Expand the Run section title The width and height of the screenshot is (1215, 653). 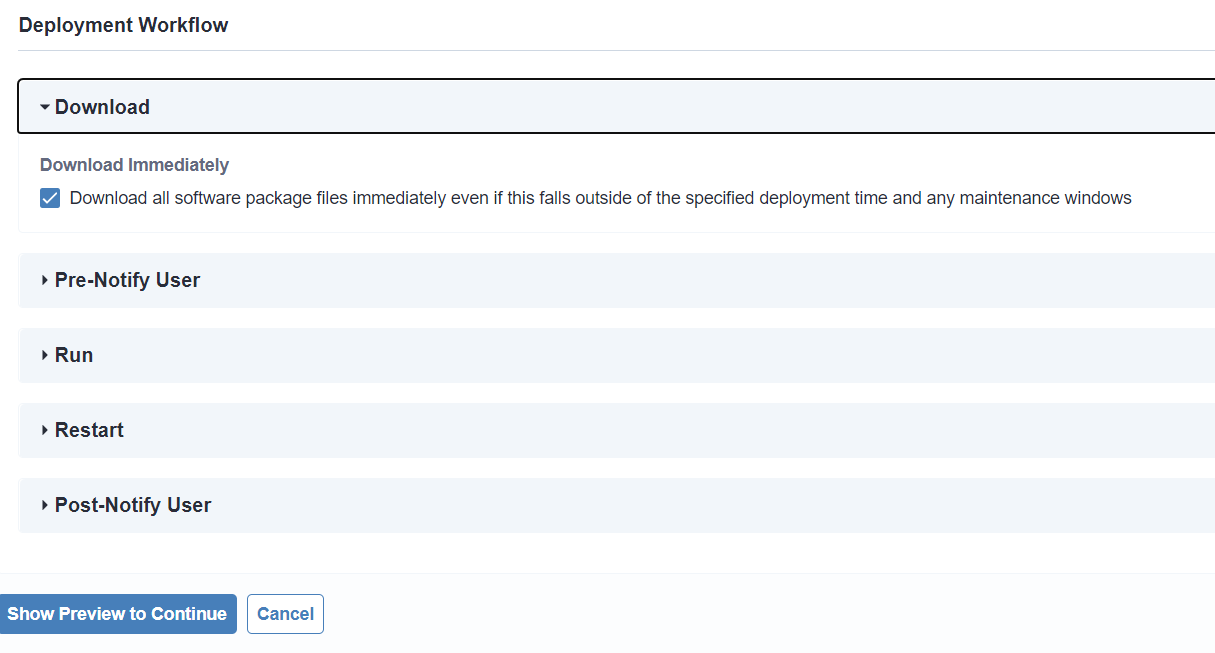tap(74, 356)
